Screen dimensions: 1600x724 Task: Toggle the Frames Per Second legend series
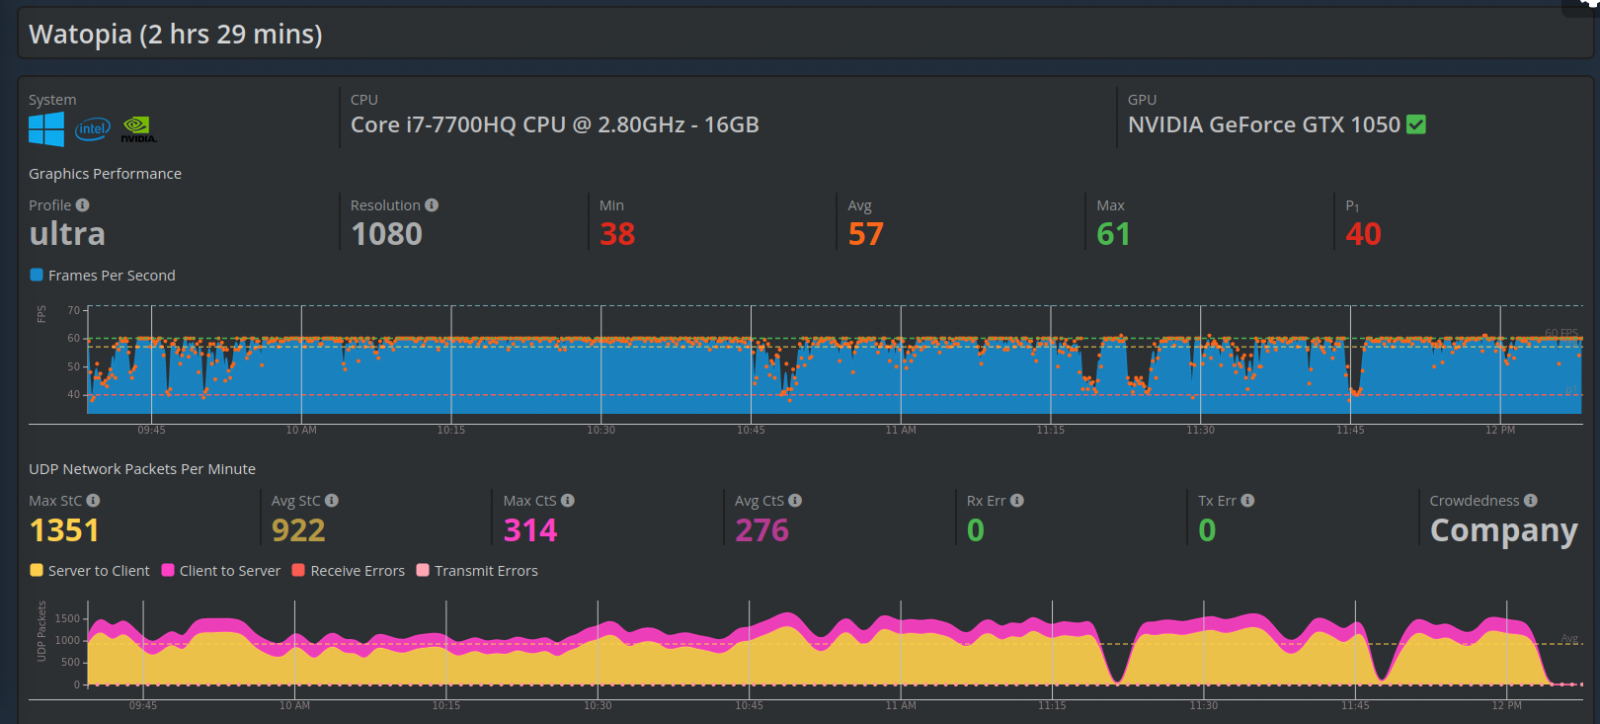pyautogui.click(x=103, y=275)
